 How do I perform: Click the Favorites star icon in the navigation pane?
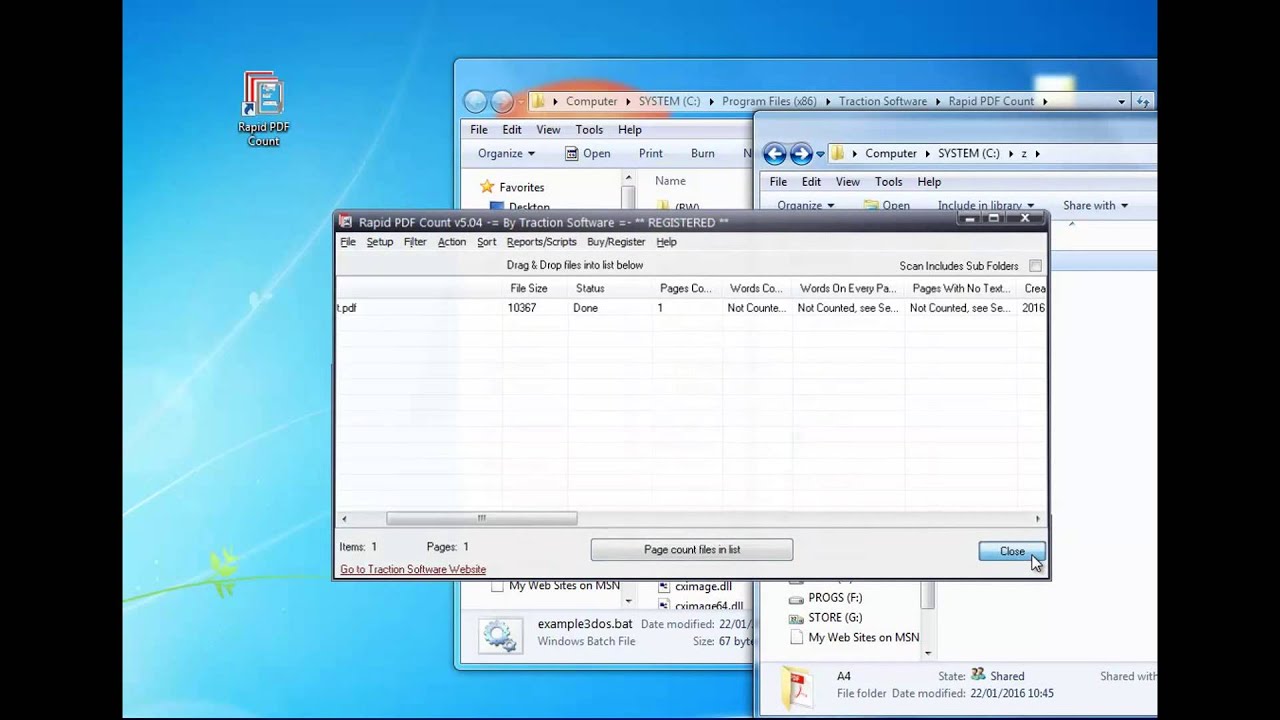click(x=487, y=187)
